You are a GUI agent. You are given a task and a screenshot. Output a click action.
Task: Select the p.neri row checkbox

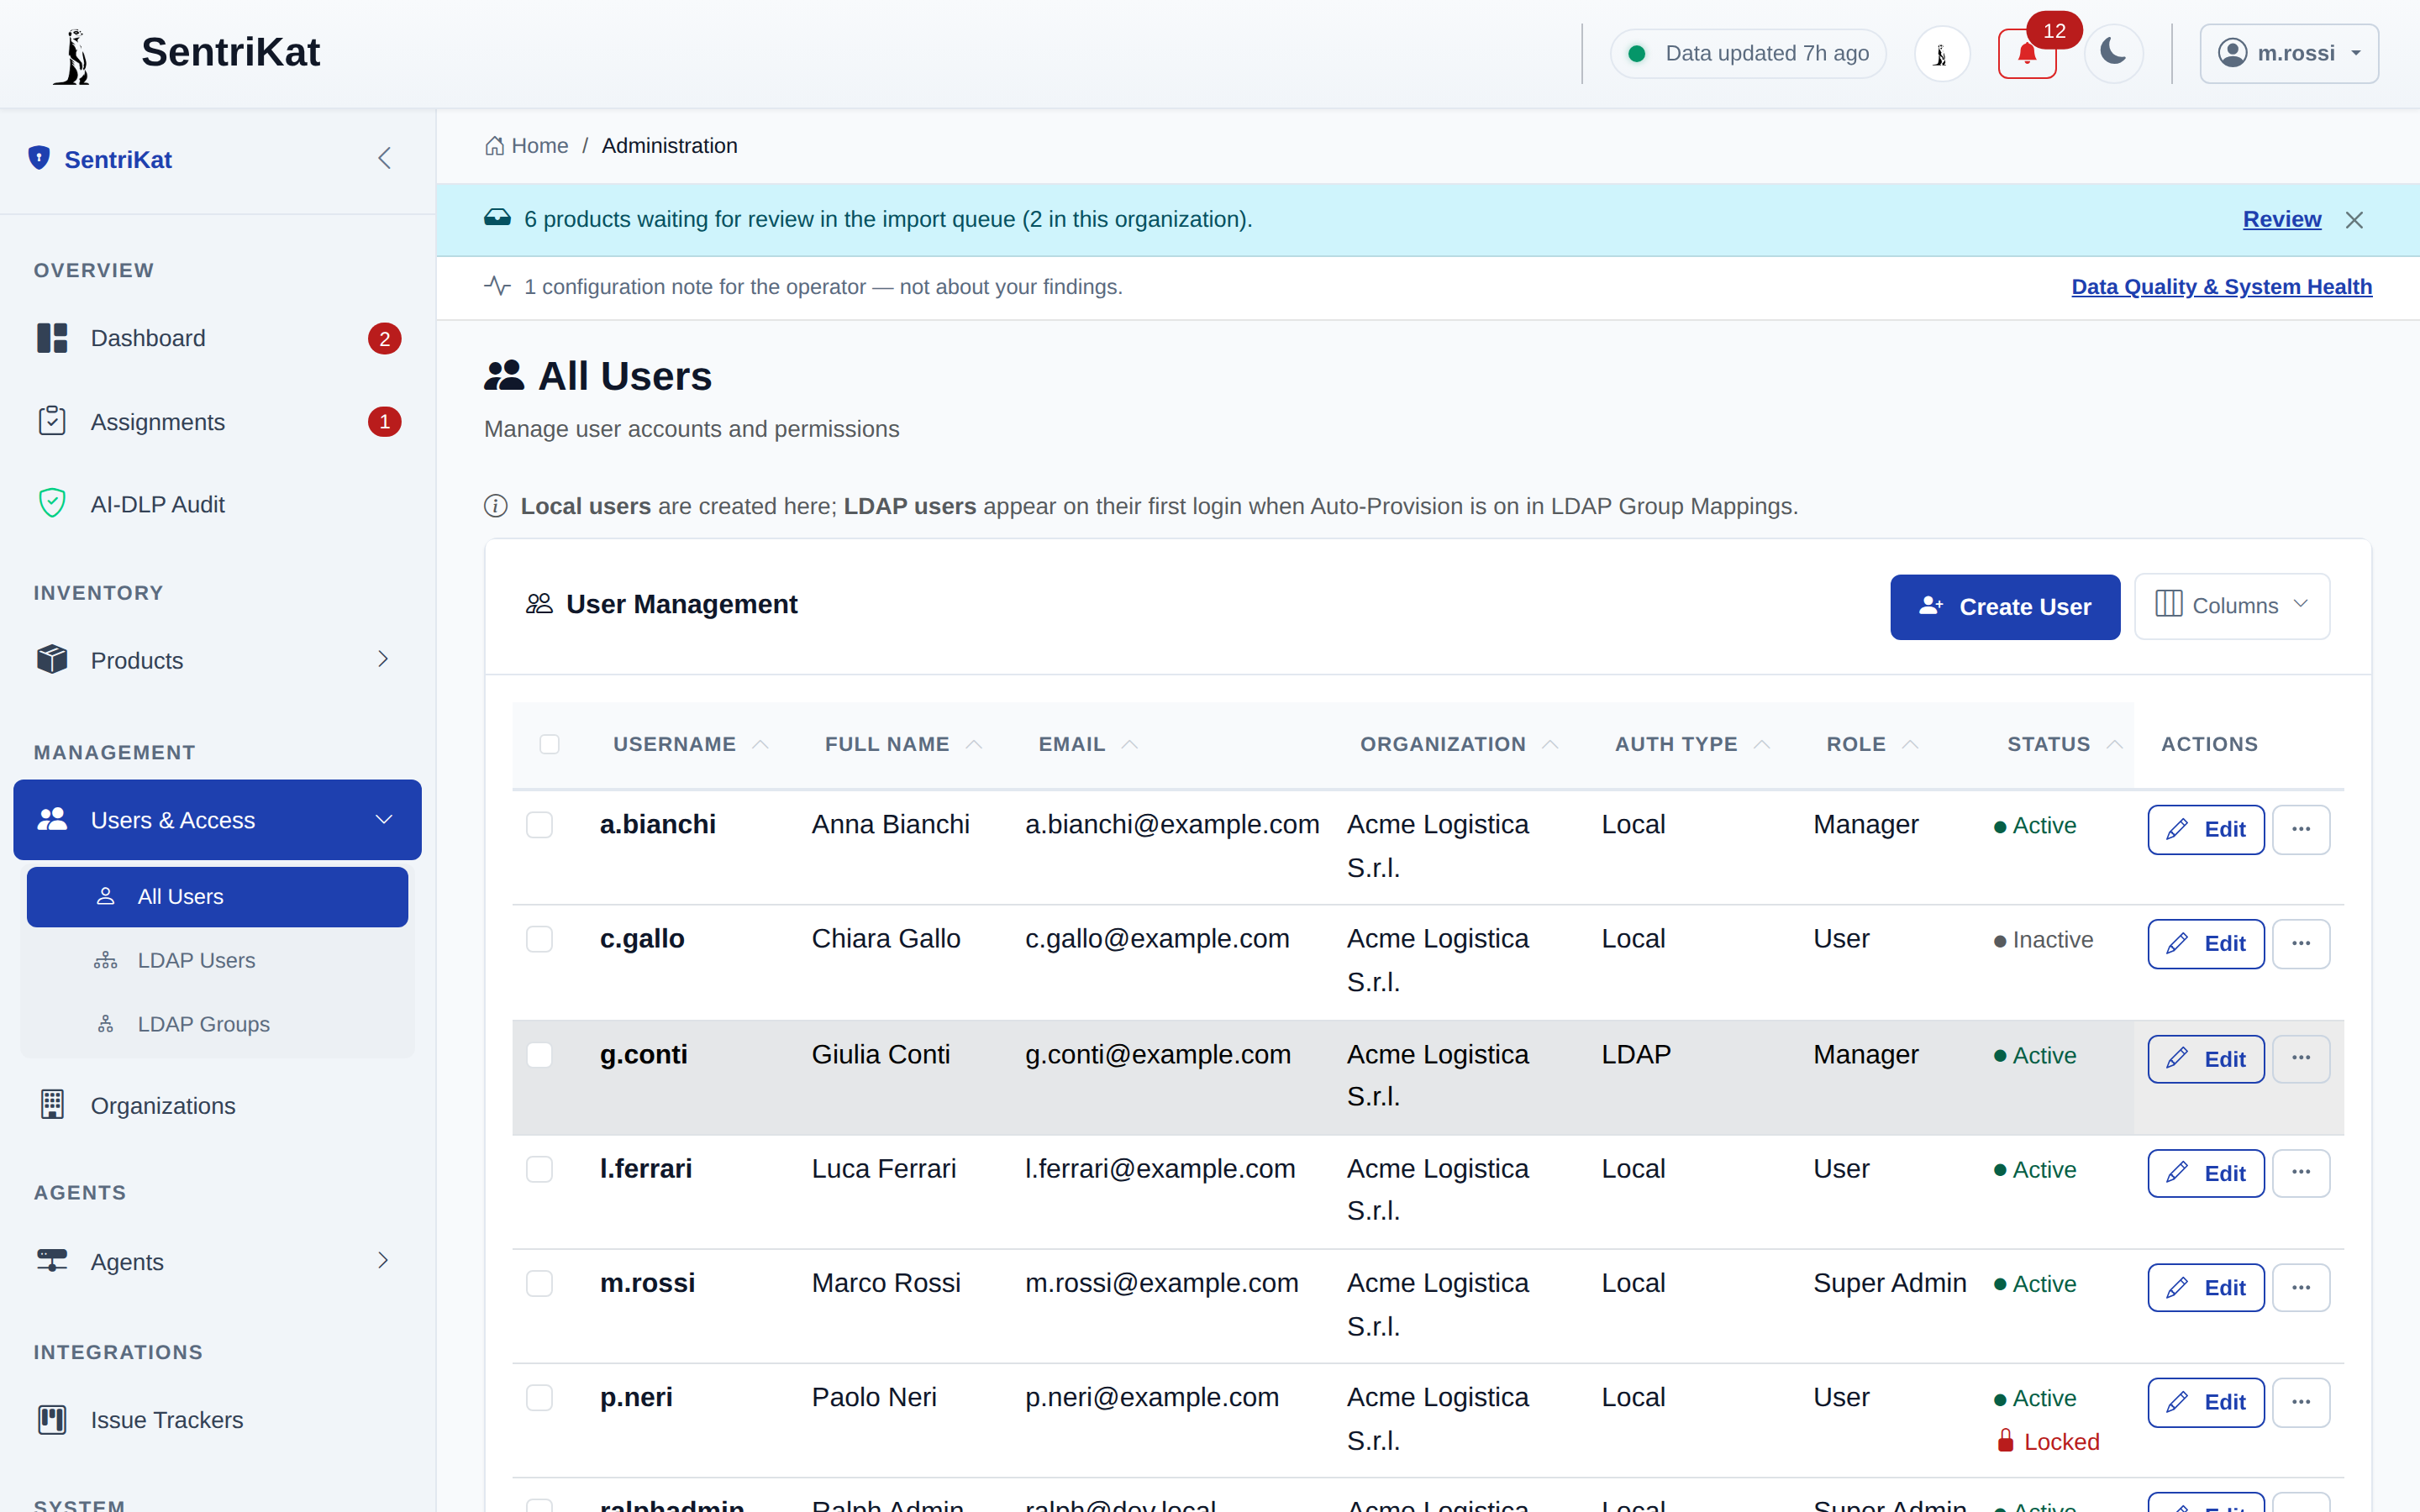click(539, 1396)
